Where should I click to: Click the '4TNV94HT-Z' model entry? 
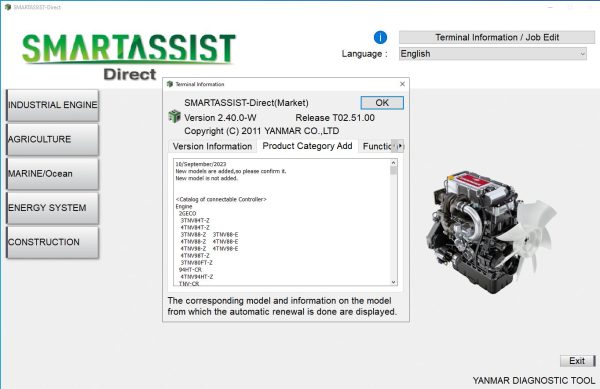(197, 277)
